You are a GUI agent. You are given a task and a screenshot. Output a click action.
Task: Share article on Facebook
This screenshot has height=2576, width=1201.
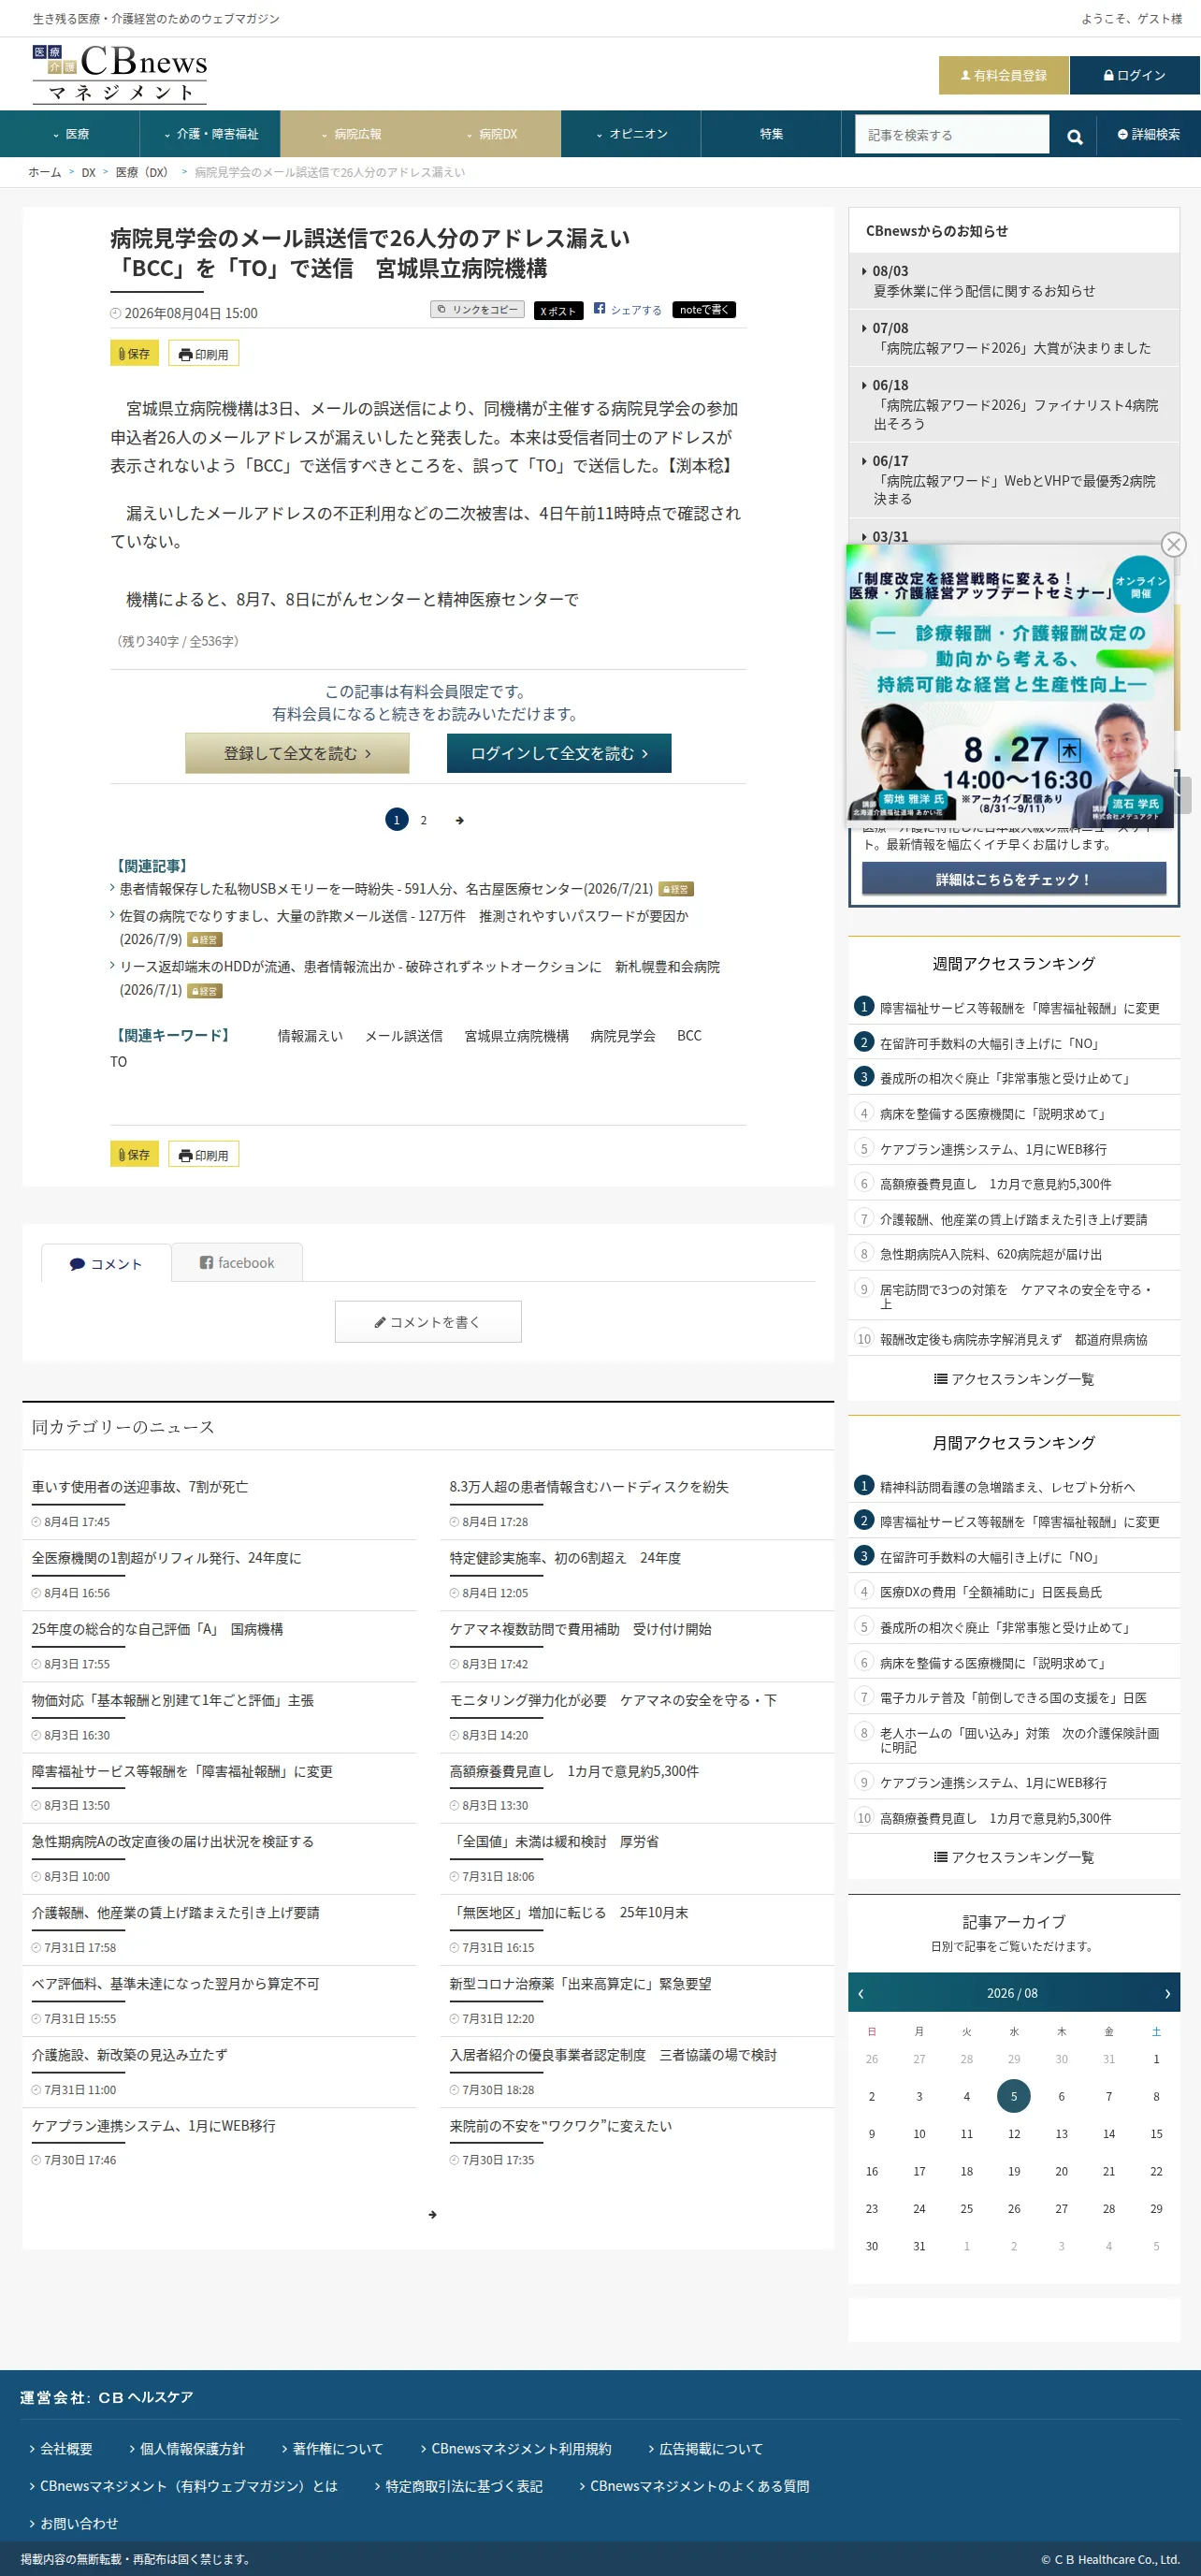click(628, 310)
